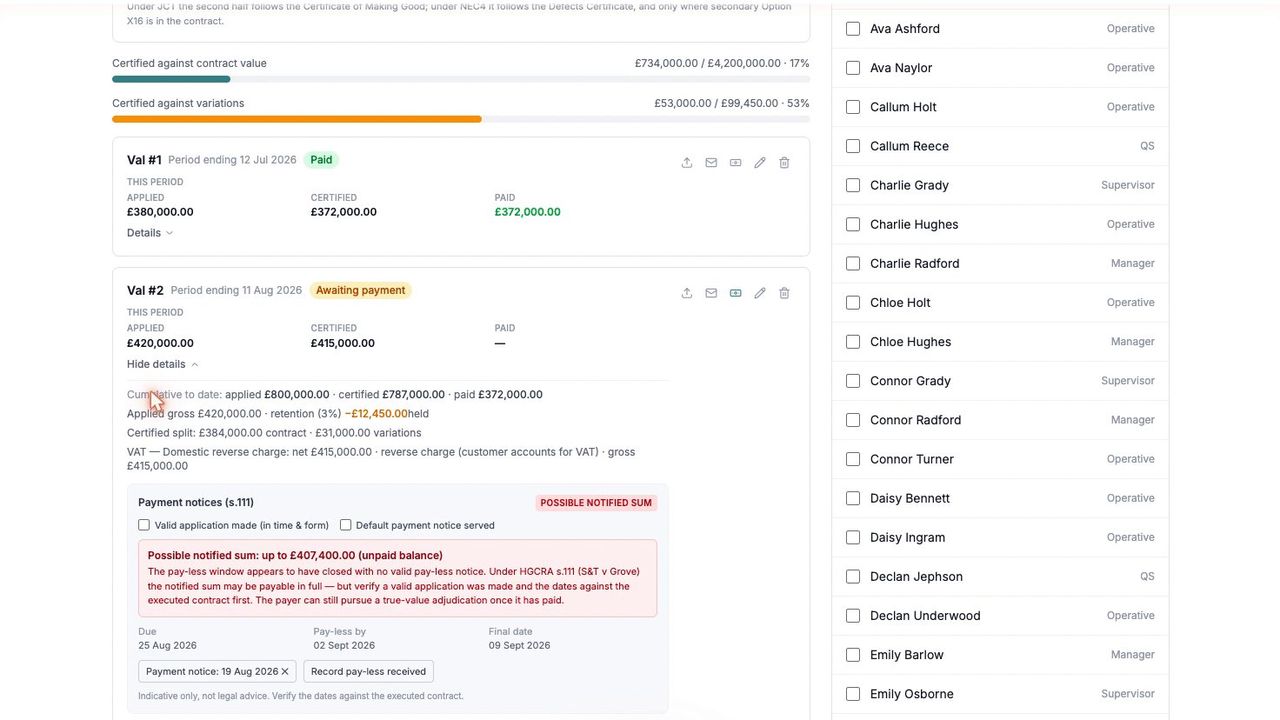Screen dimensions: 1280x720
Task: Click the name 'Connor Grady' in the list
Action: click(x=910, y=381)
